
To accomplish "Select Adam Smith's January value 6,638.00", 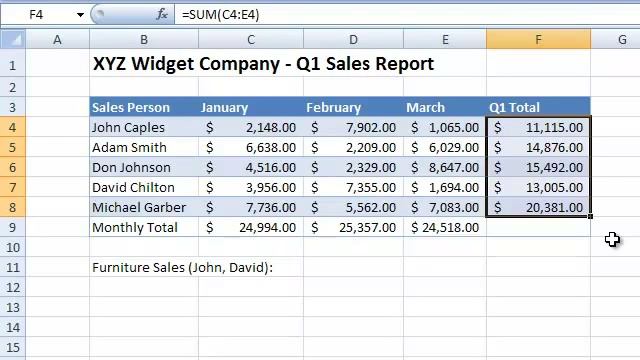I will point(251,147).
